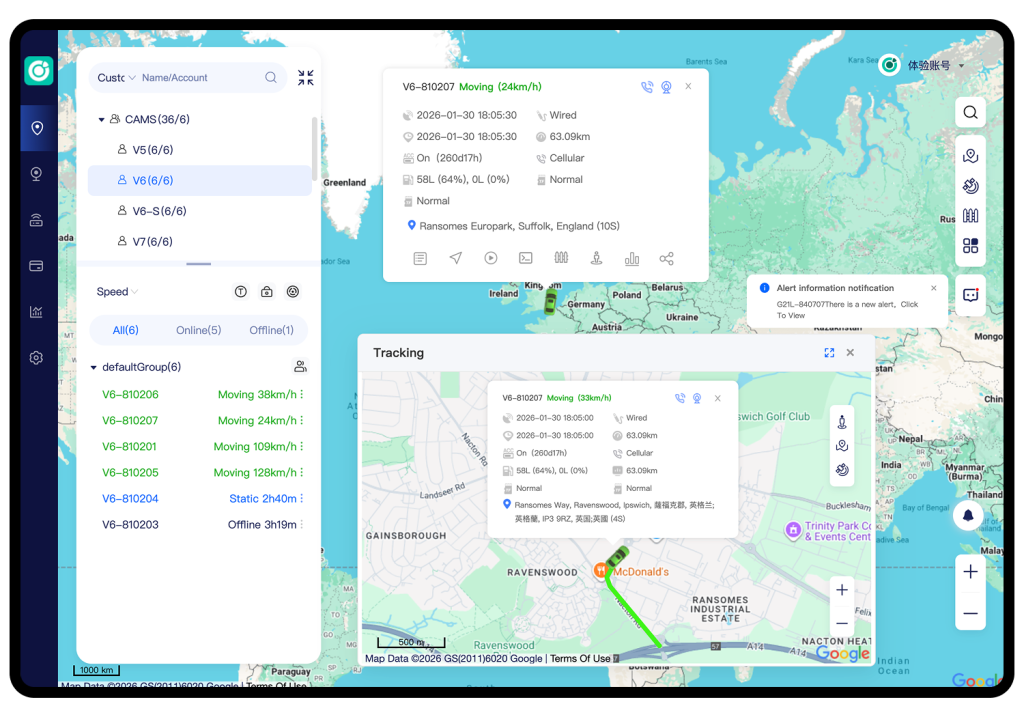Click the geofence icon in vehicle info toolbar

coord(561,258)
